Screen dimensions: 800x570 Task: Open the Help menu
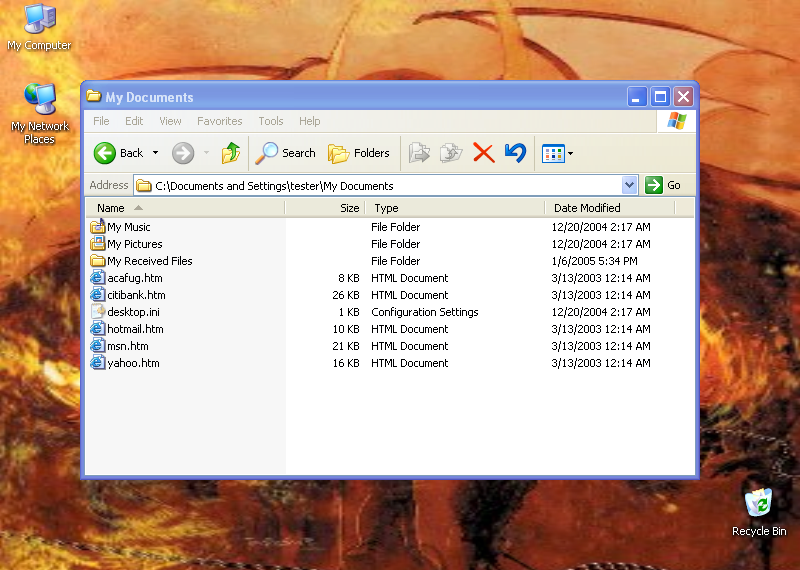pos(310,121)
